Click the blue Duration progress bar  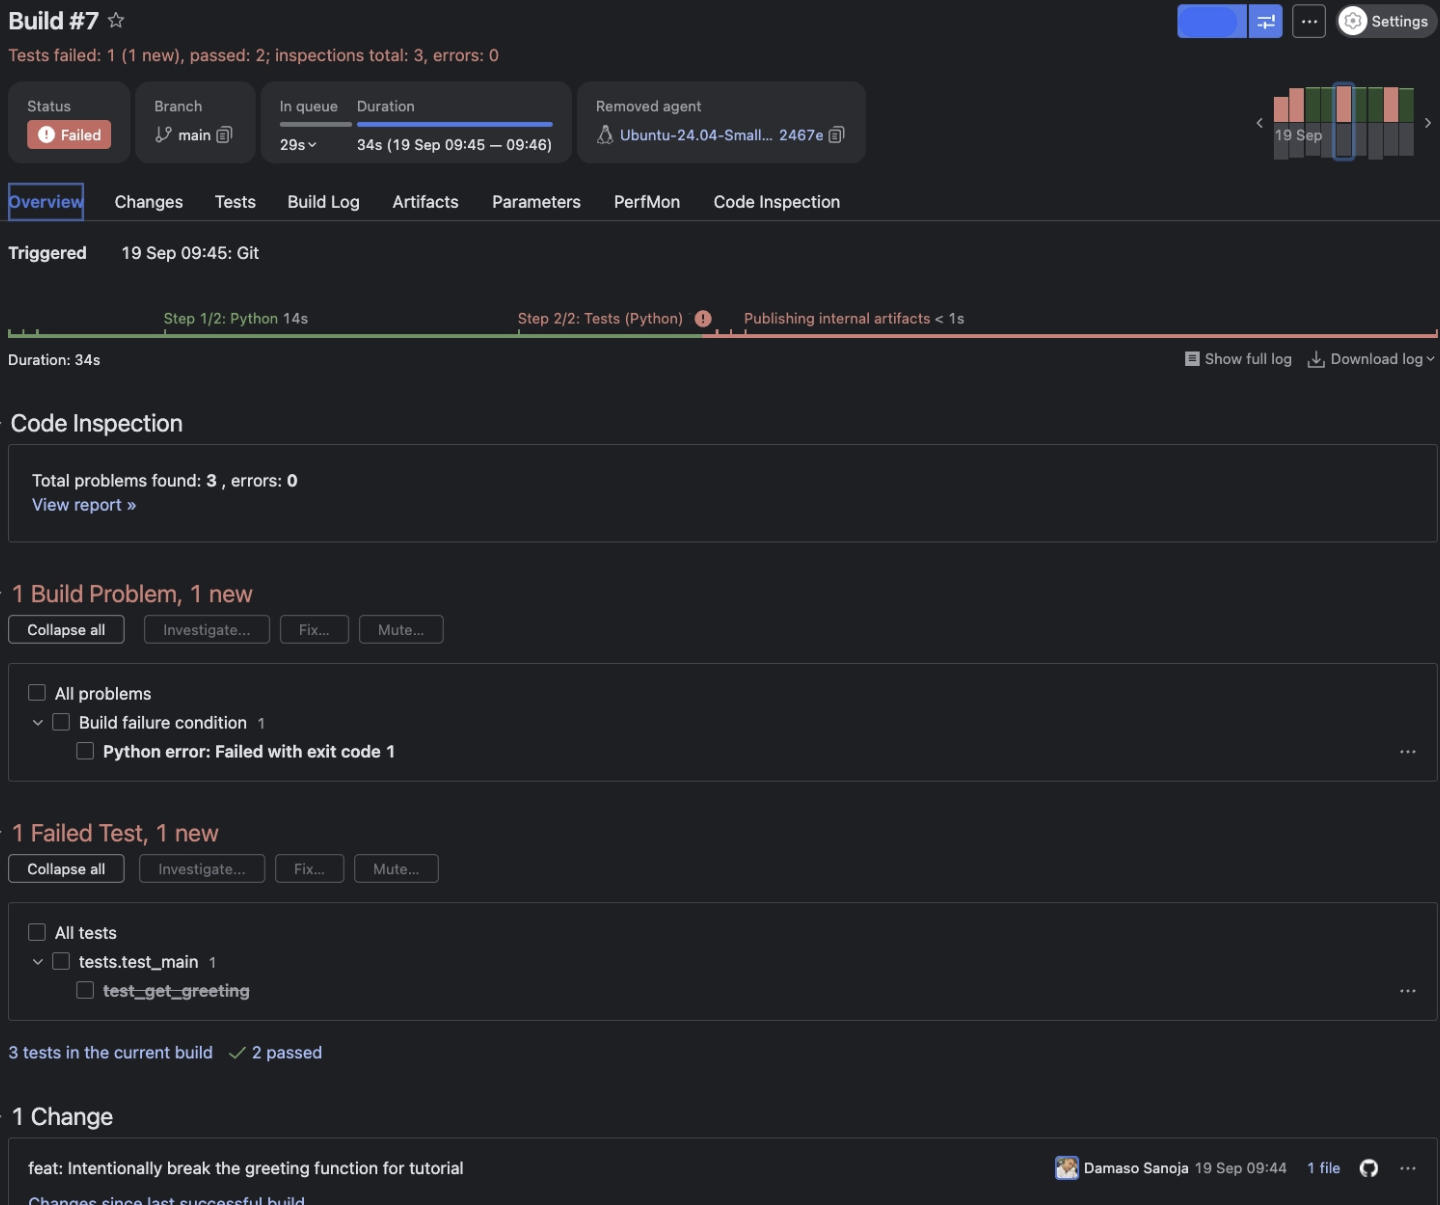tap(455, 124)
